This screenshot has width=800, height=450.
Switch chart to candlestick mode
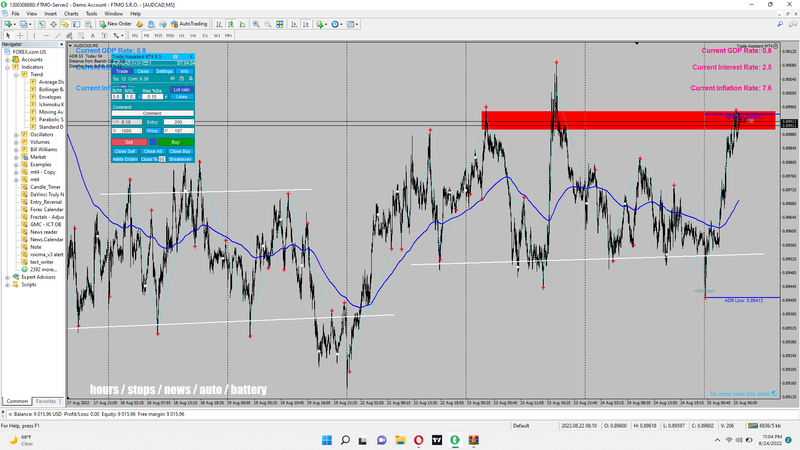click(231, 24)
